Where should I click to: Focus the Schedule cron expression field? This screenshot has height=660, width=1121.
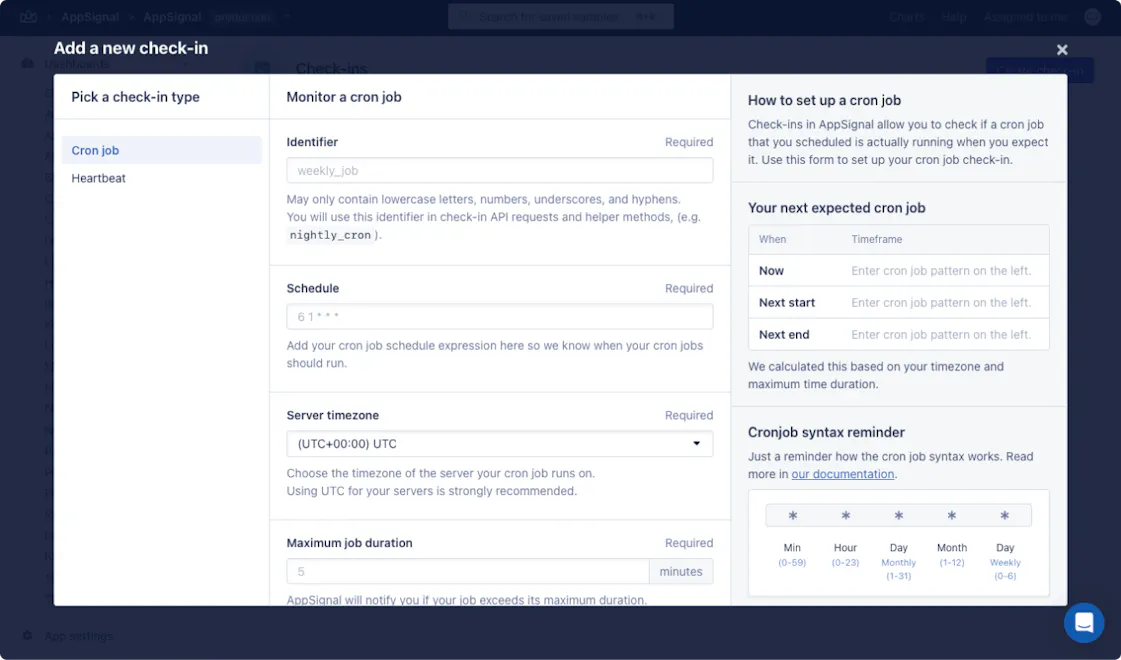pos(500,317)
